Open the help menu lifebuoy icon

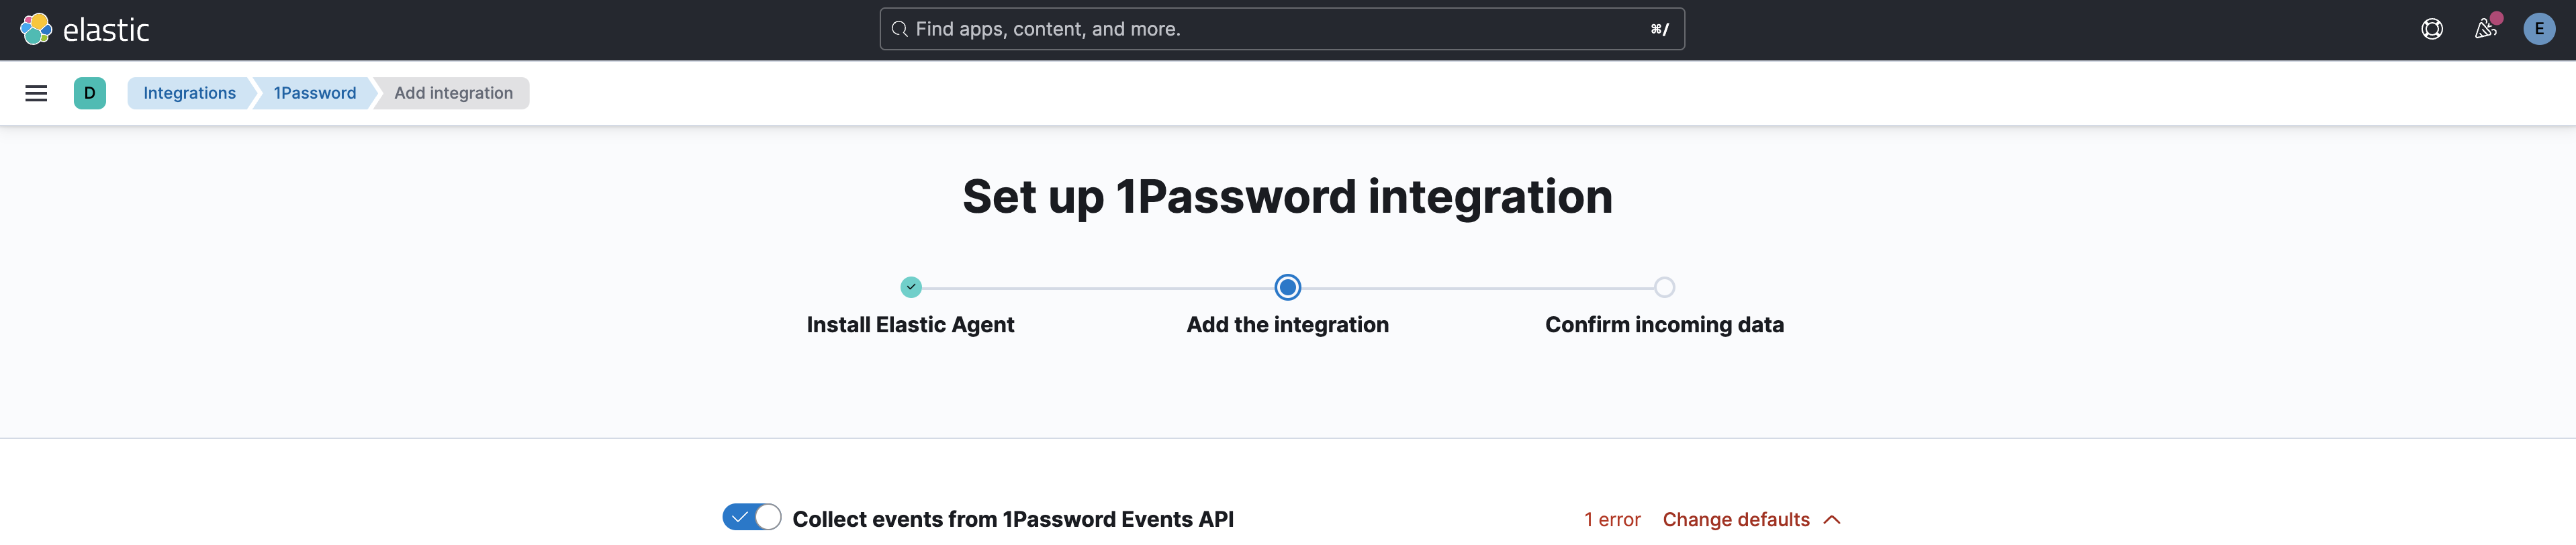(x=2432, y=29)
